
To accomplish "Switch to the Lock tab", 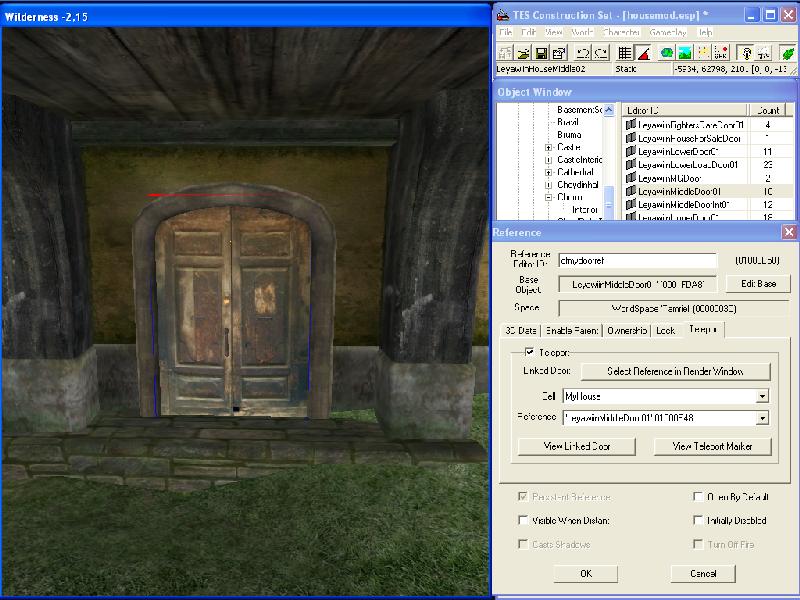I will click(665, 331).
